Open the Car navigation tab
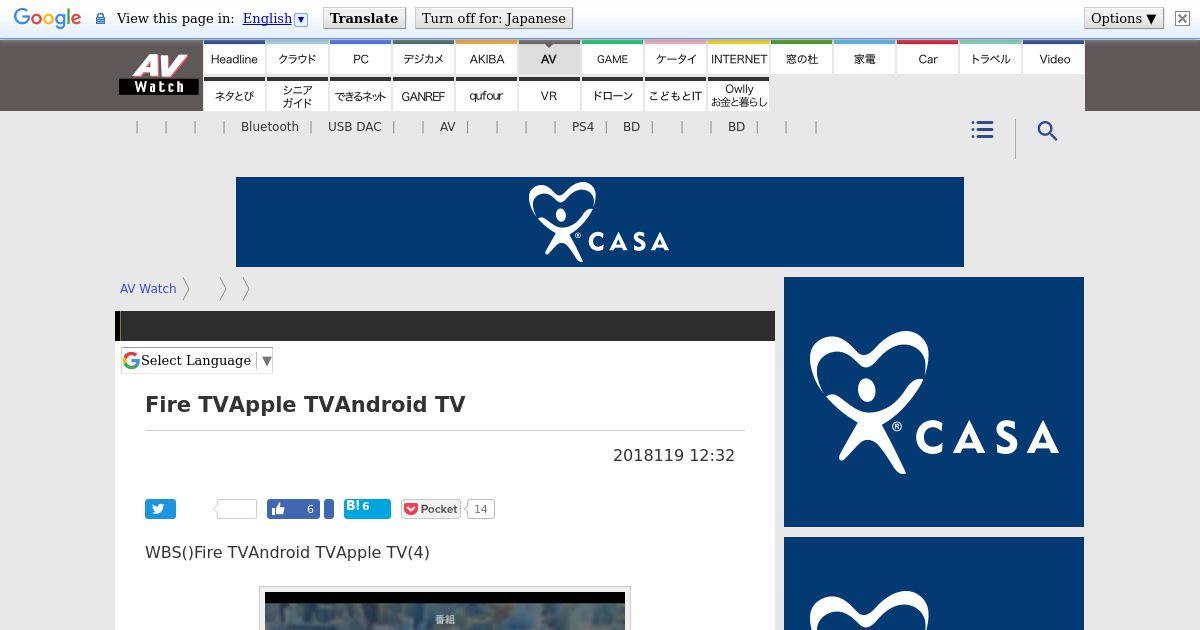The height and width of the screenshot is (630, 1200). pyautogui.click(x=927, y=58)
